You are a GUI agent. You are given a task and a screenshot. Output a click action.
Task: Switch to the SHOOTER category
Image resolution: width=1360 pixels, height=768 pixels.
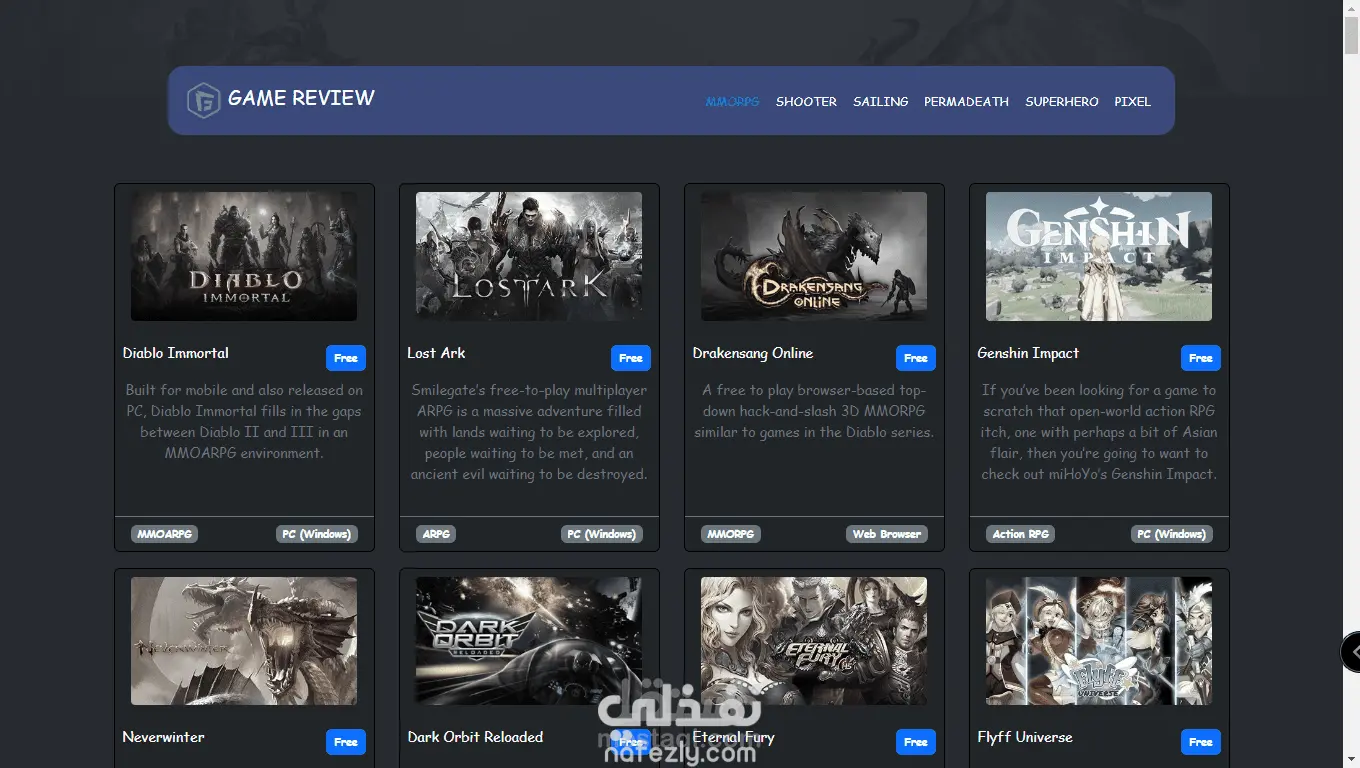(x=806, y=102)
